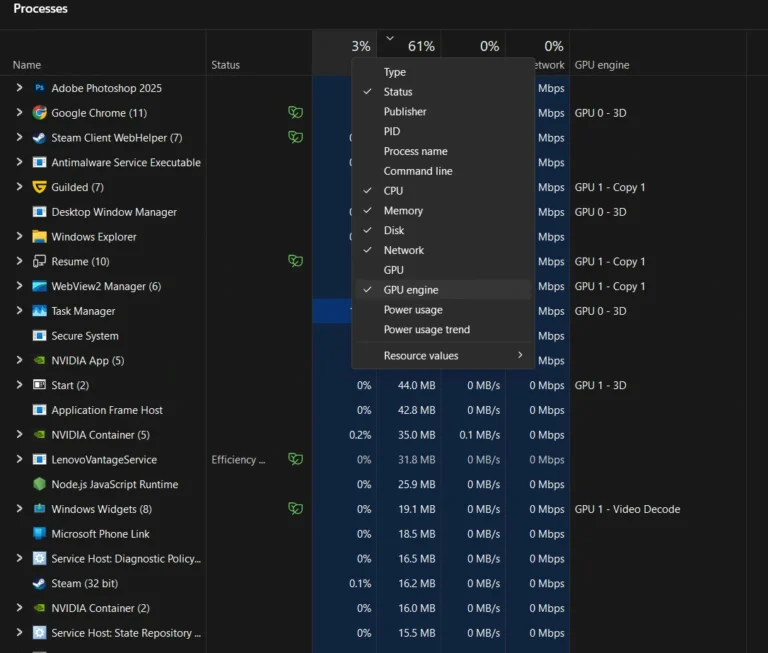Choose Power usage trend from column menu
This screenshot has height=653, width=768.
pos(426,330)
